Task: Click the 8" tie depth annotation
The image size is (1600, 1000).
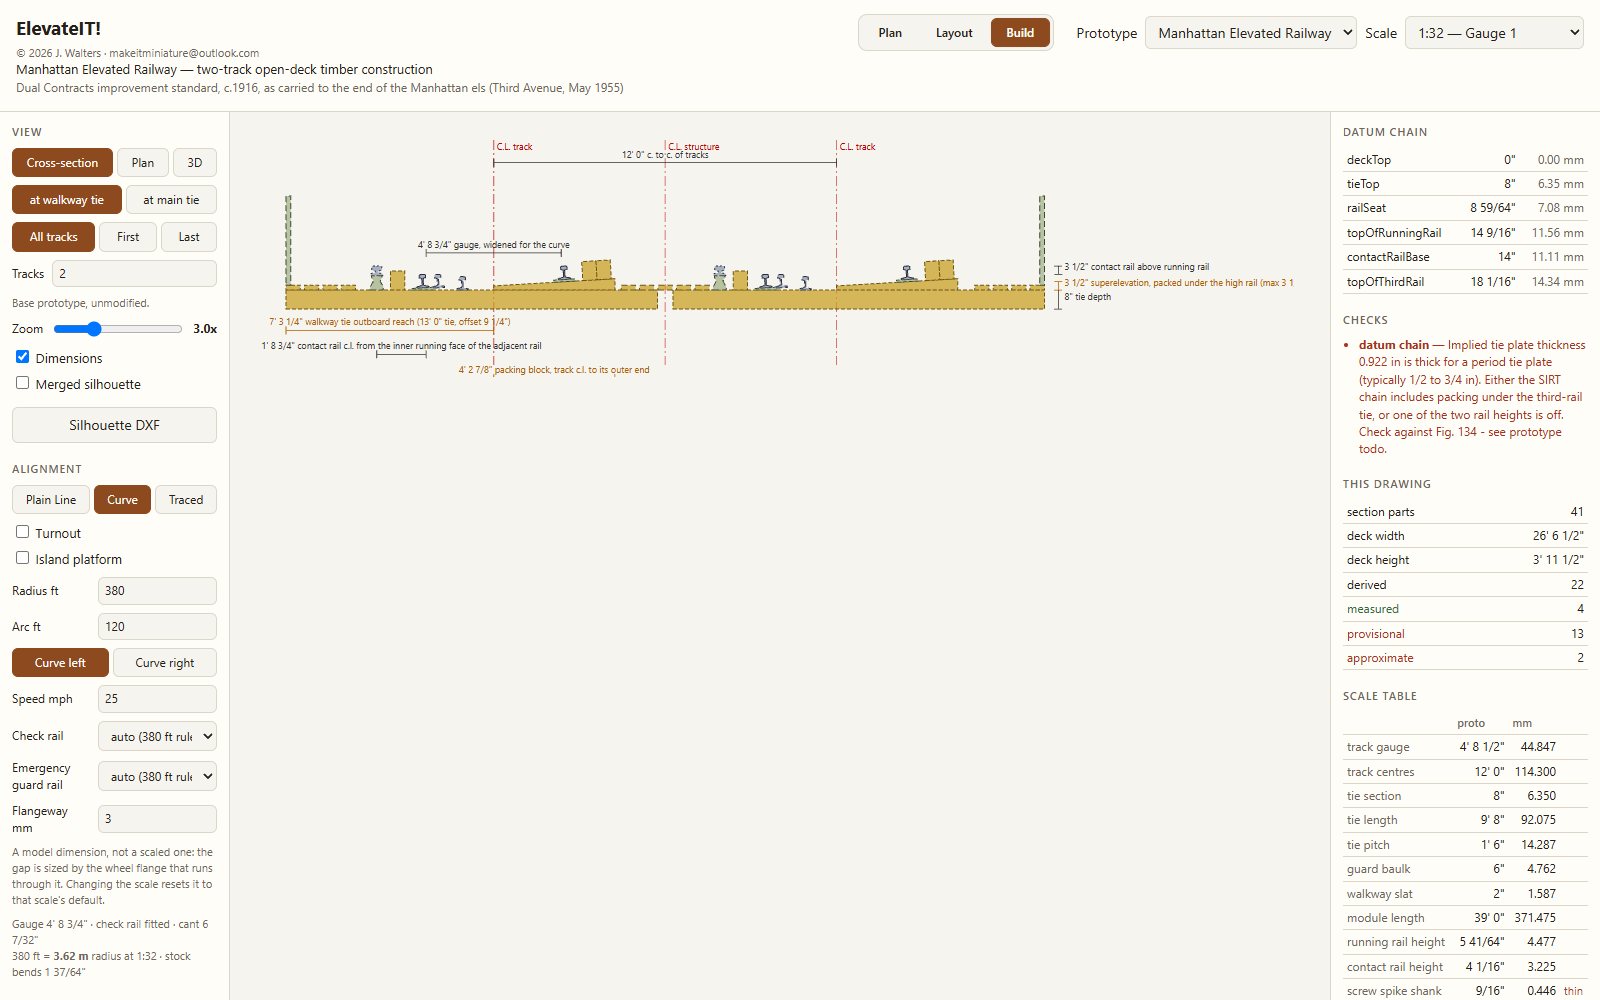Action: click(1087, 297)
